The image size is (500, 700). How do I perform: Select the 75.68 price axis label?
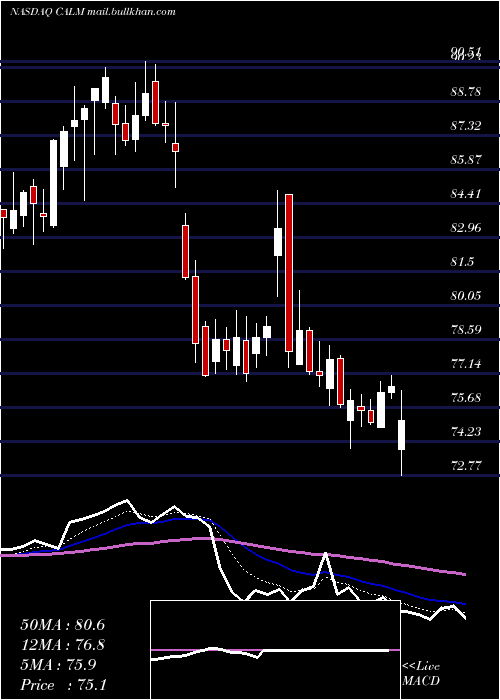point(466,397)
